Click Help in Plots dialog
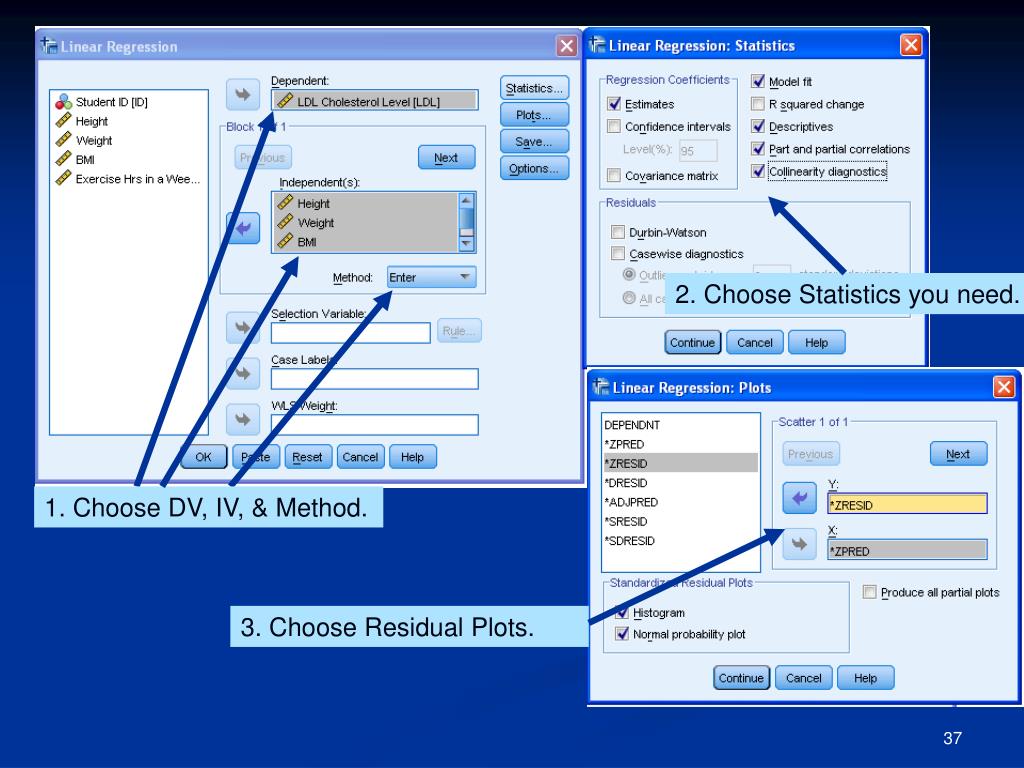This screenshot has height=768, width=1024. pyautogui.click(x=865, y=678)
